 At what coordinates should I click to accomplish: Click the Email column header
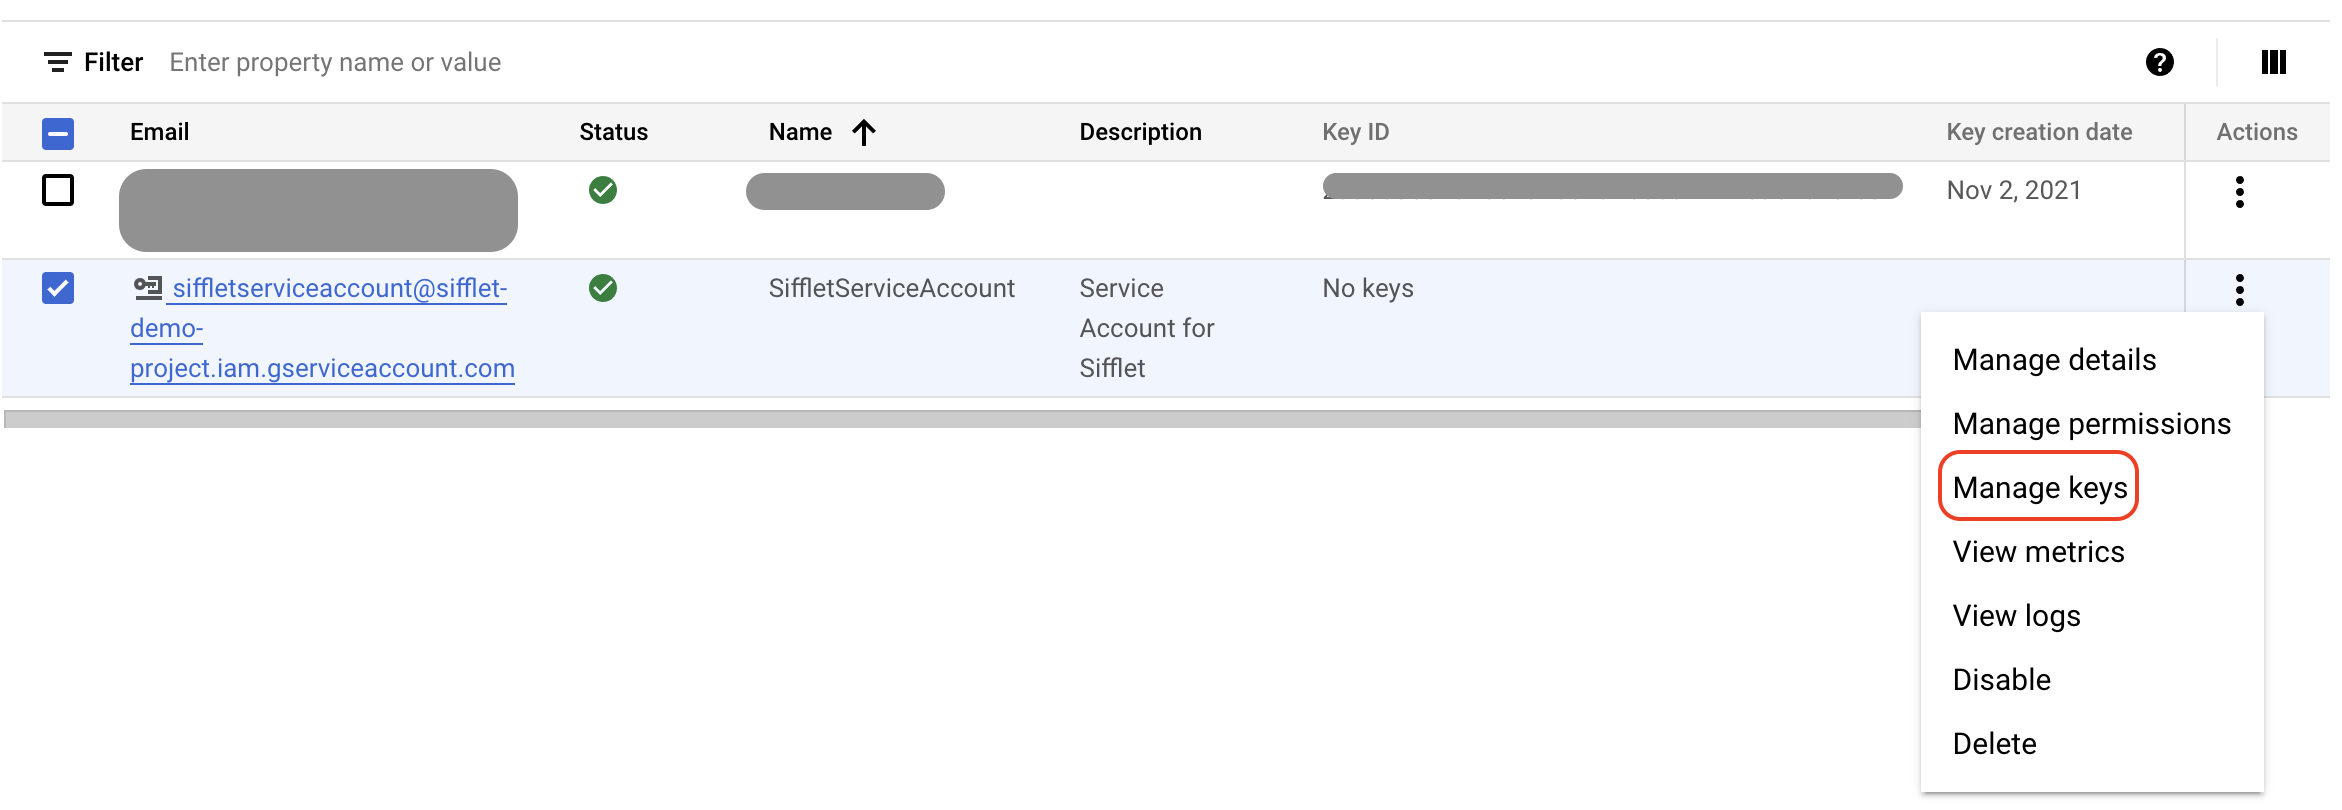click(x=159, y=132)
